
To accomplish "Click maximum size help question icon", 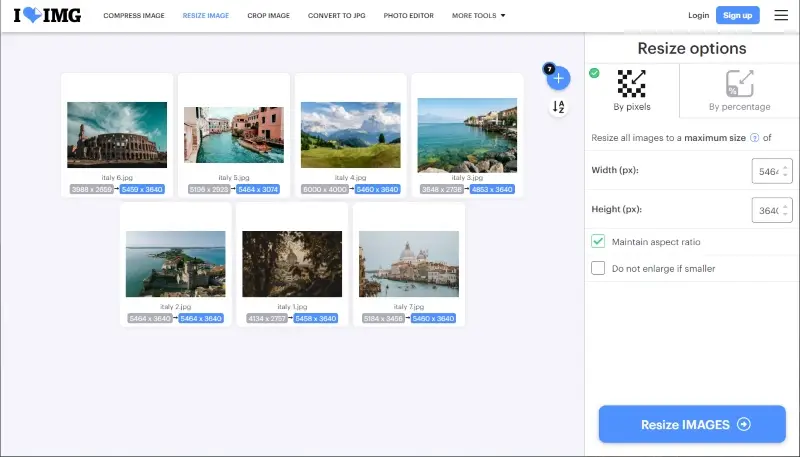I will pyautogui.click(x=754, y=138).
